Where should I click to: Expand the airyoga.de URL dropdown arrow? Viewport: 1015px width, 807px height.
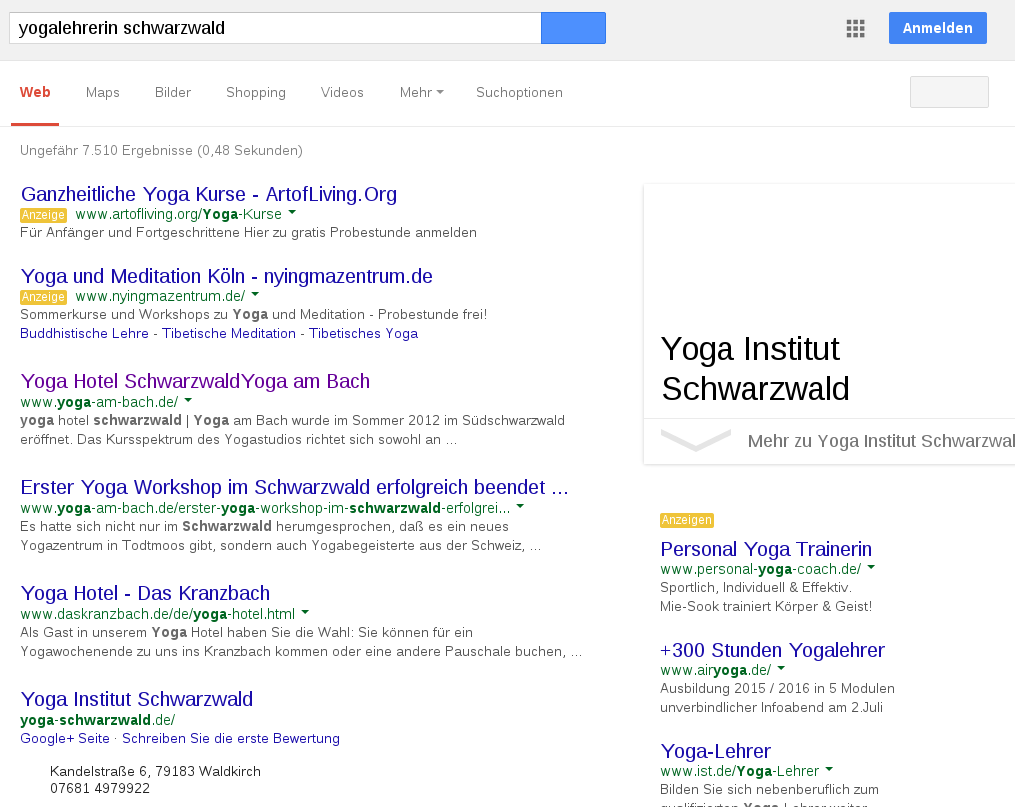[x=781, y=669]
